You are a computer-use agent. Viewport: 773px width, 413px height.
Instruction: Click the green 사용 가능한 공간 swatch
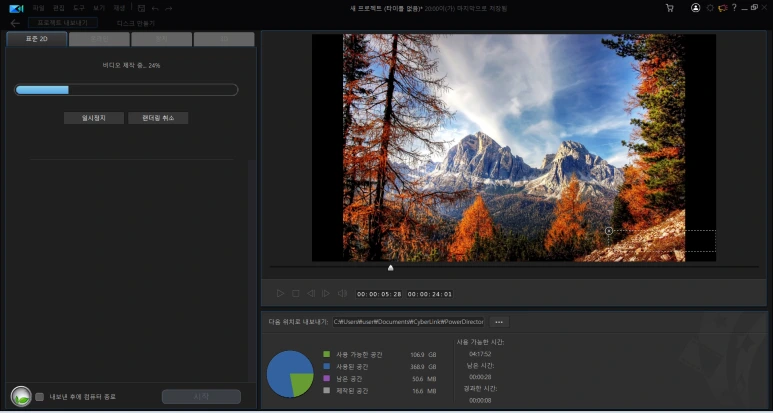pos(326,354)
